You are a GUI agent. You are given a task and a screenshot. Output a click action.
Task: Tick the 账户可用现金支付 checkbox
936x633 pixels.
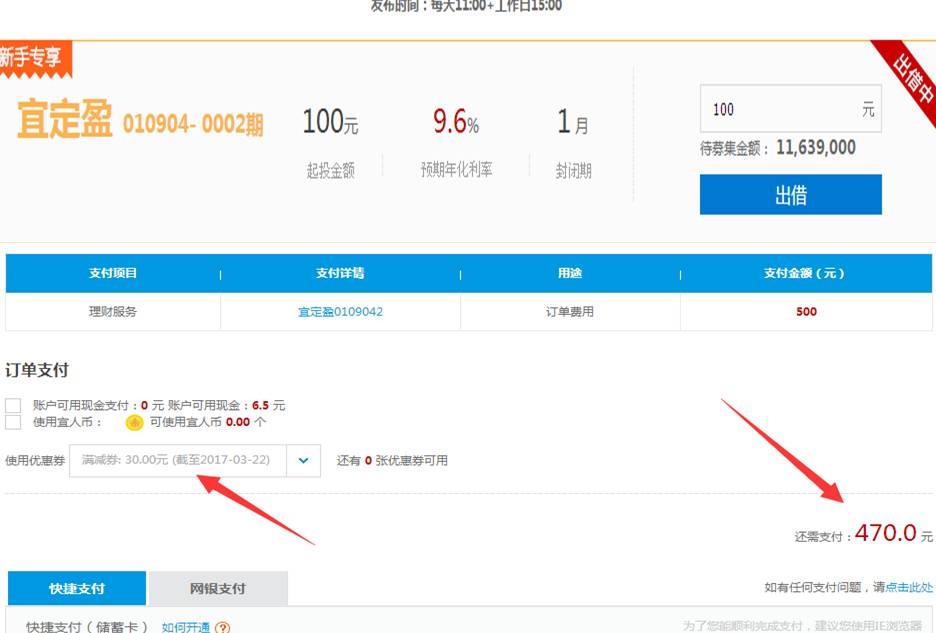[x=13, y=405]
